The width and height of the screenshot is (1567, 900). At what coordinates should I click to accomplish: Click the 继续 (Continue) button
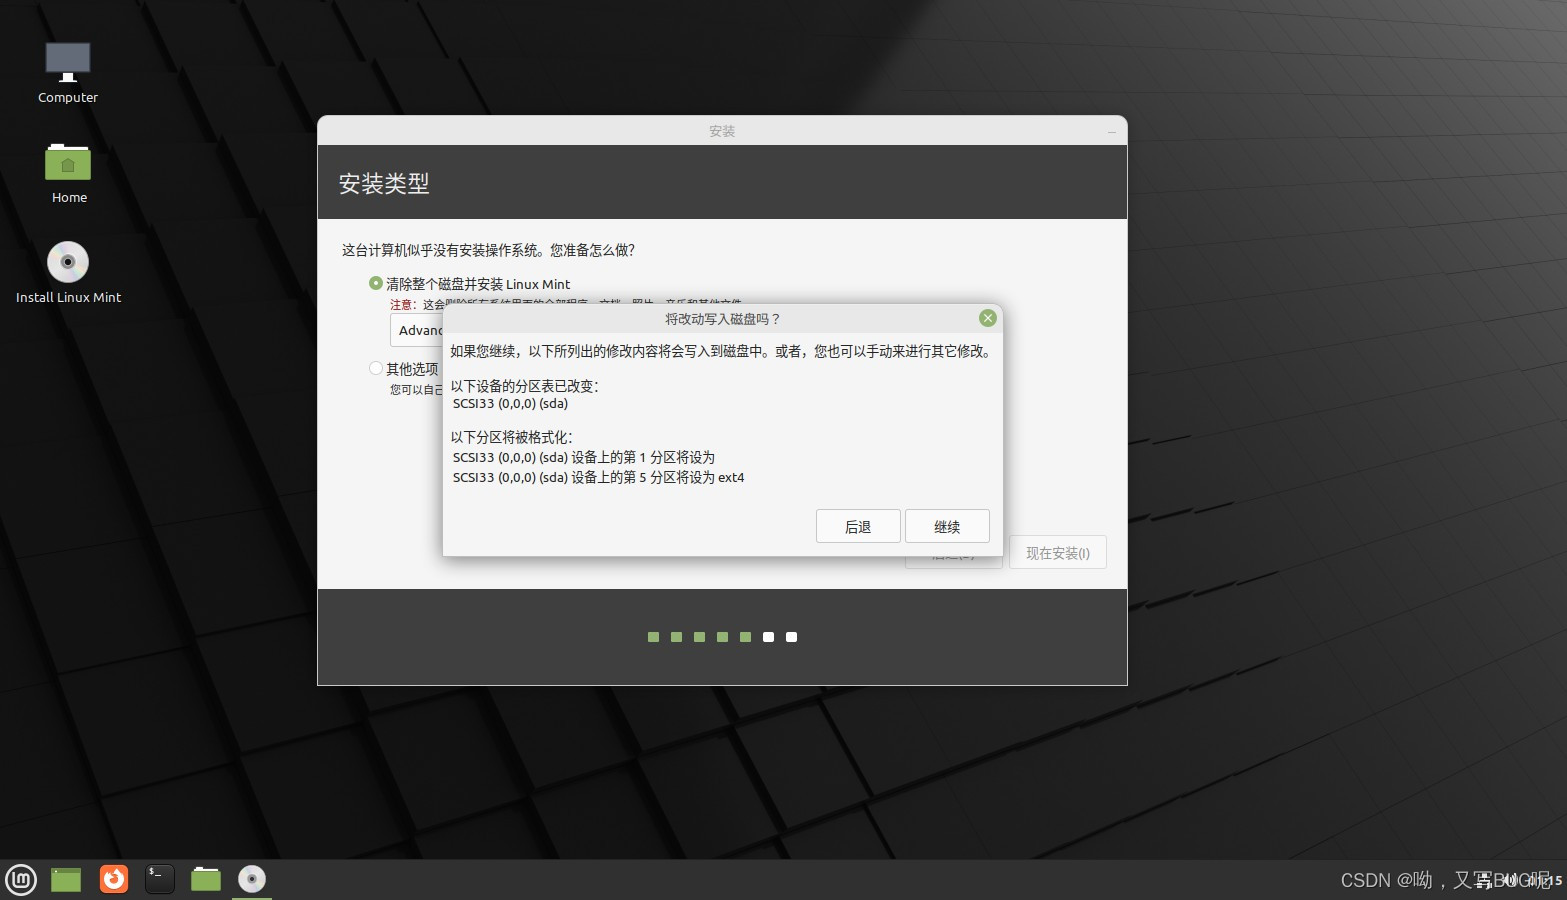(x=947, y=526)
